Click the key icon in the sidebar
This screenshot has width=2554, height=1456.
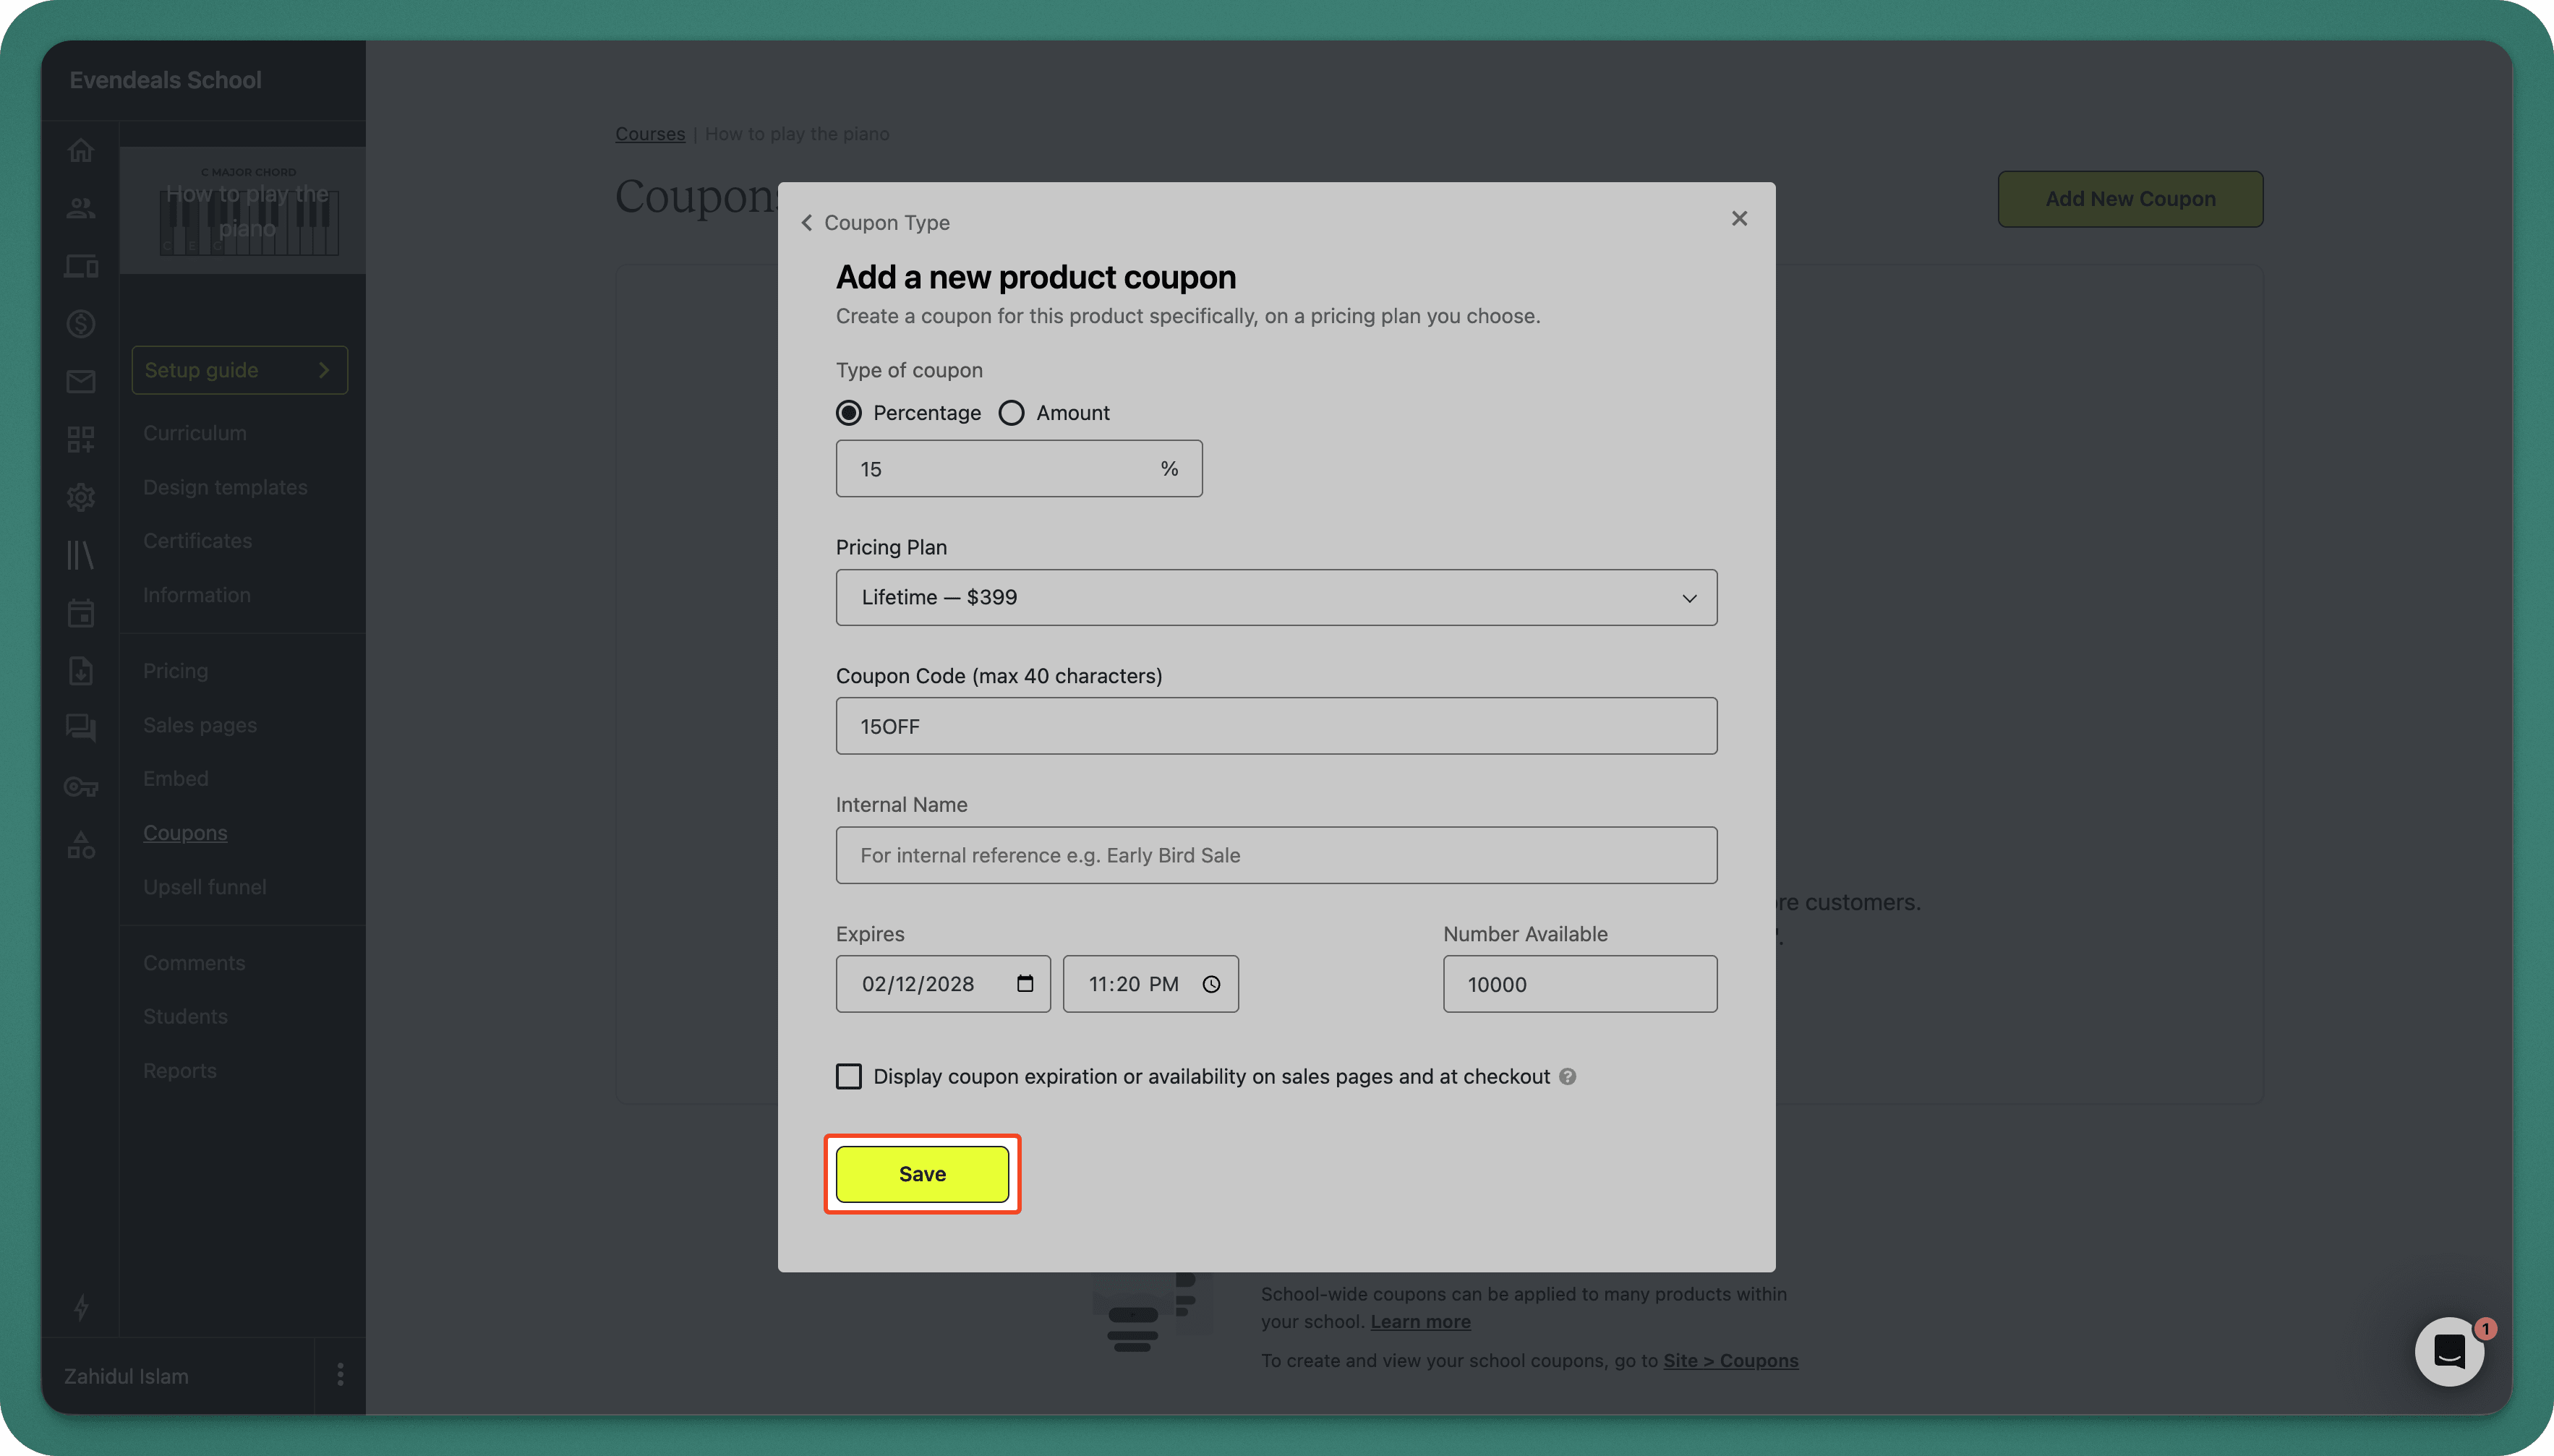click(x=81, y=787)
